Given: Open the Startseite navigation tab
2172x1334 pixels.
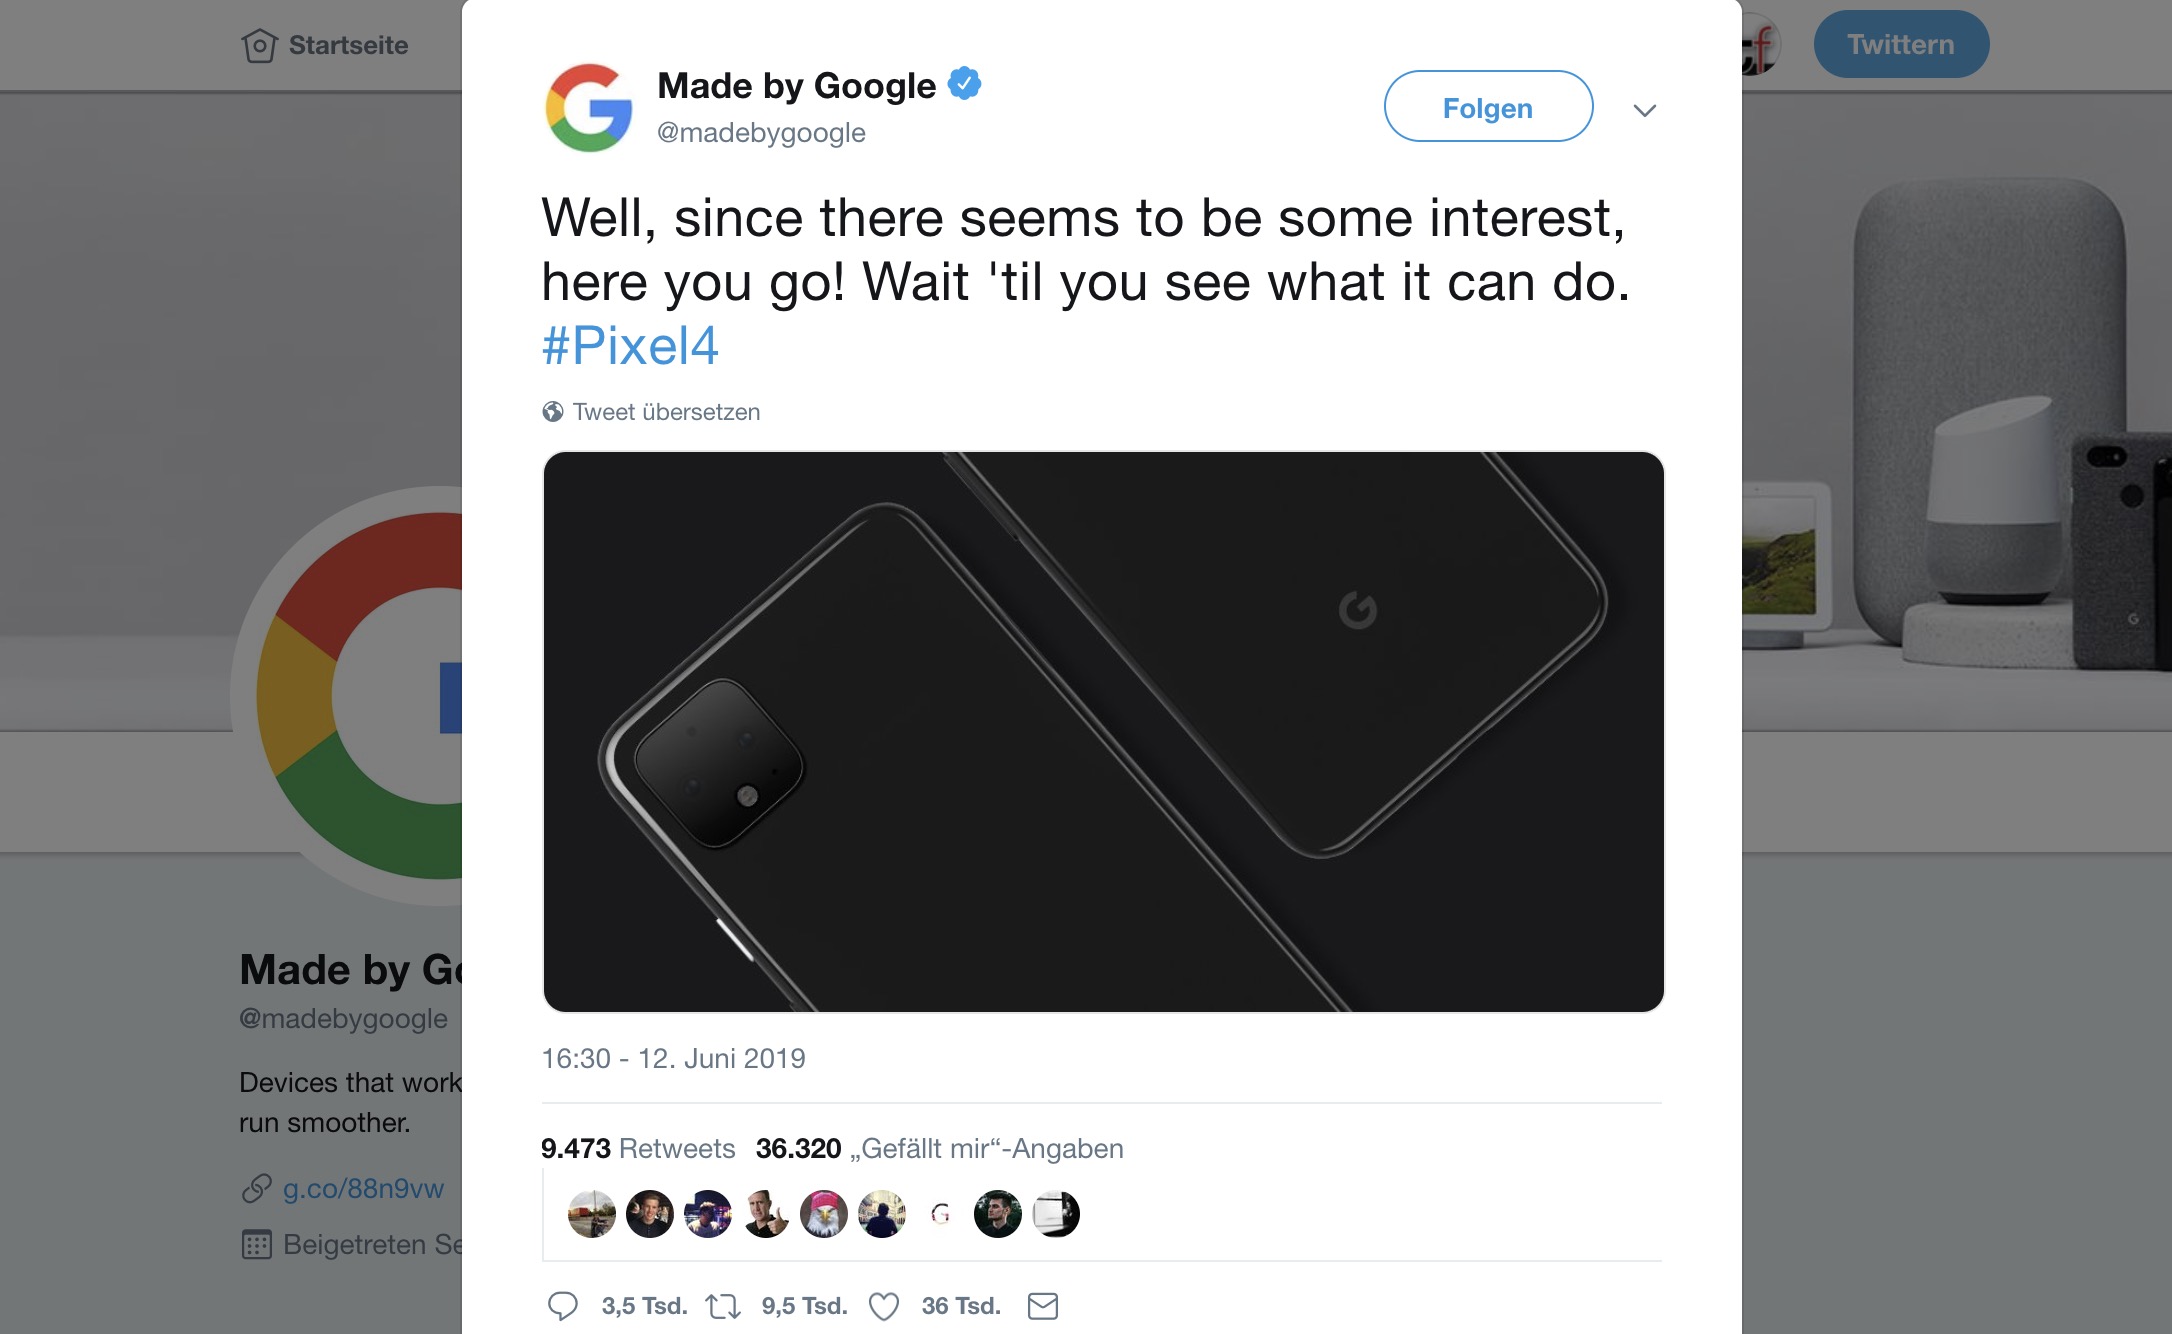Looking at the screenshot, I should pos(325,45).
